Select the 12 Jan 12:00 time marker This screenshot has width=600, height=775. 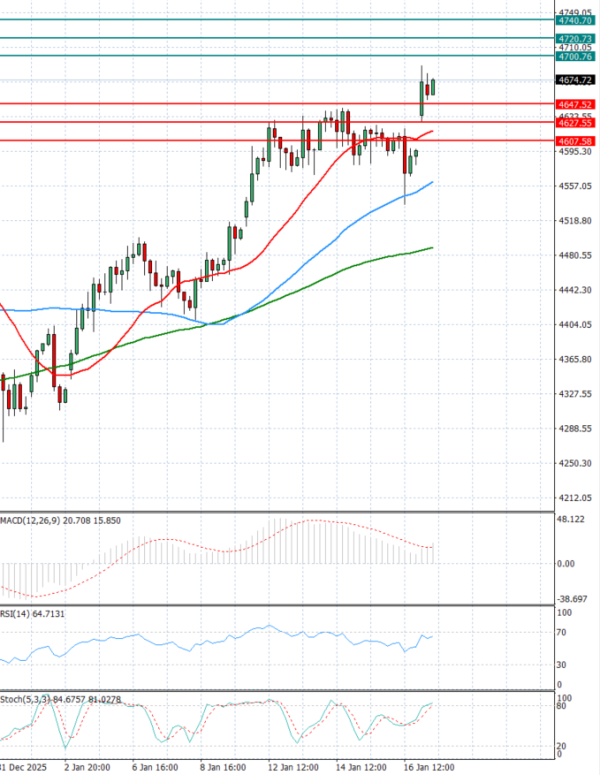pyautogui.click(x=295, y=768)
